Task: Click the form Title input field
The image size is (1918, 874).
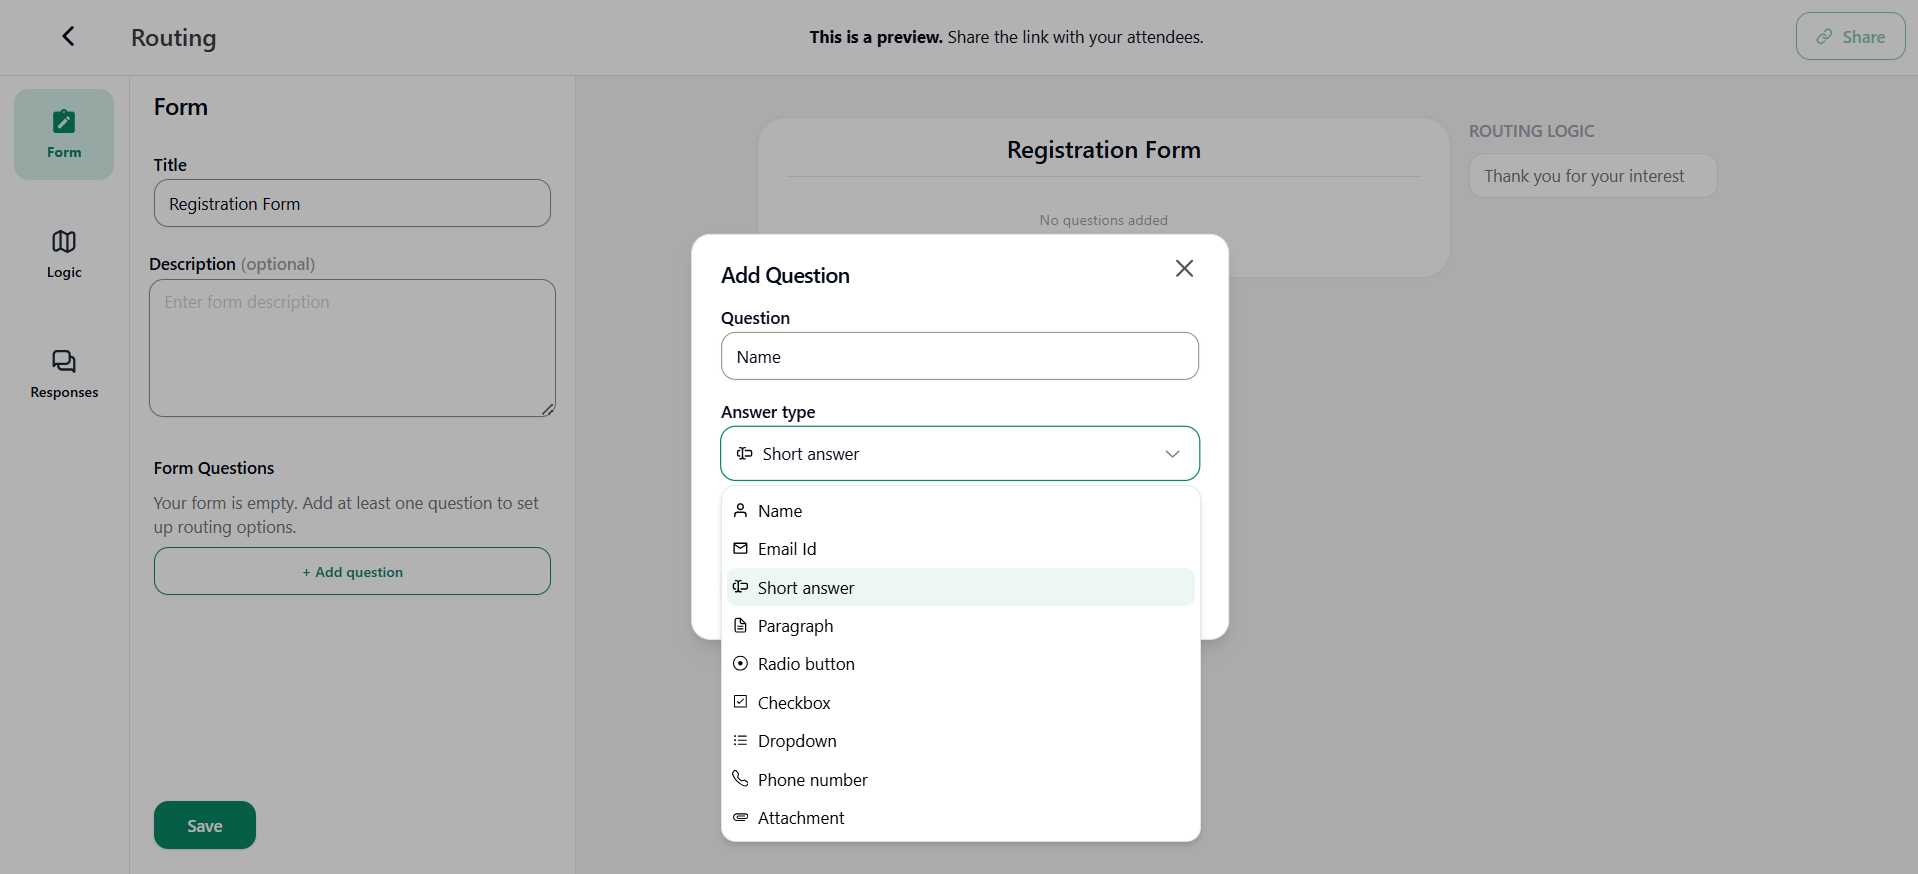Action: pos(352,204)
